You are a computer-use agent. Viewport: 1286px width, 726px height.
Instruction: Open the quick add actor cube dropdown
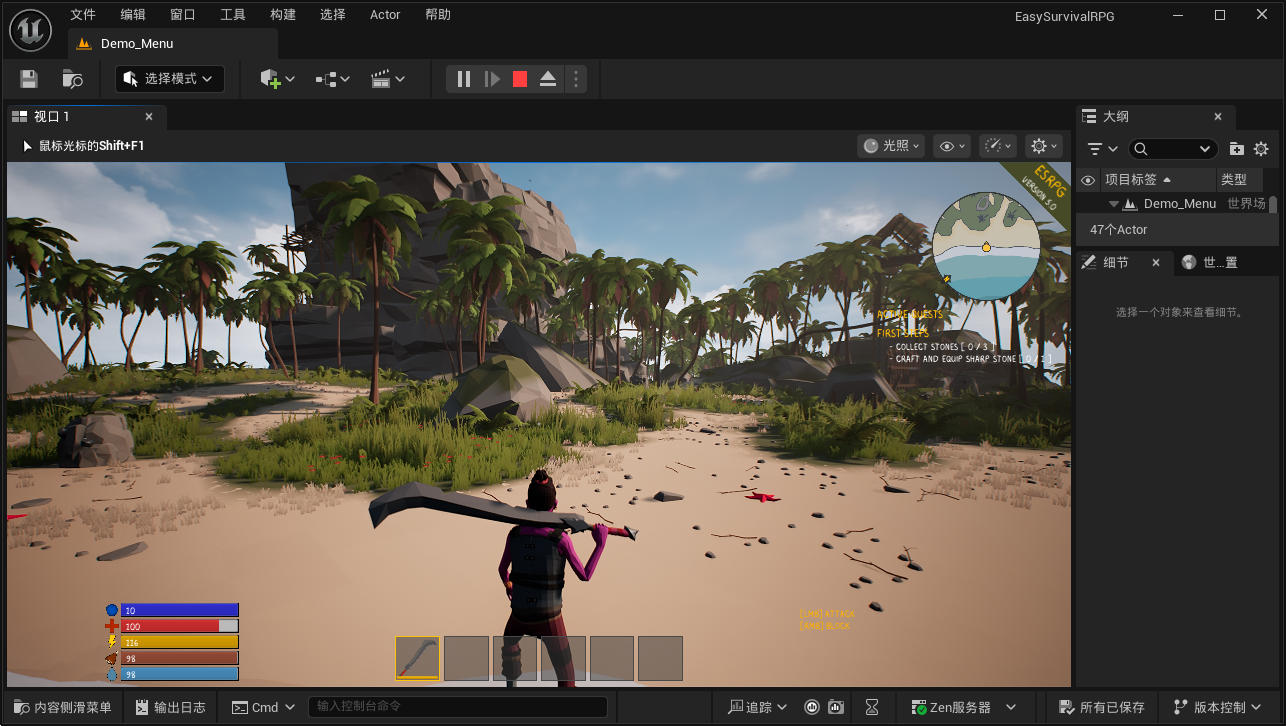tap(277, 79)
